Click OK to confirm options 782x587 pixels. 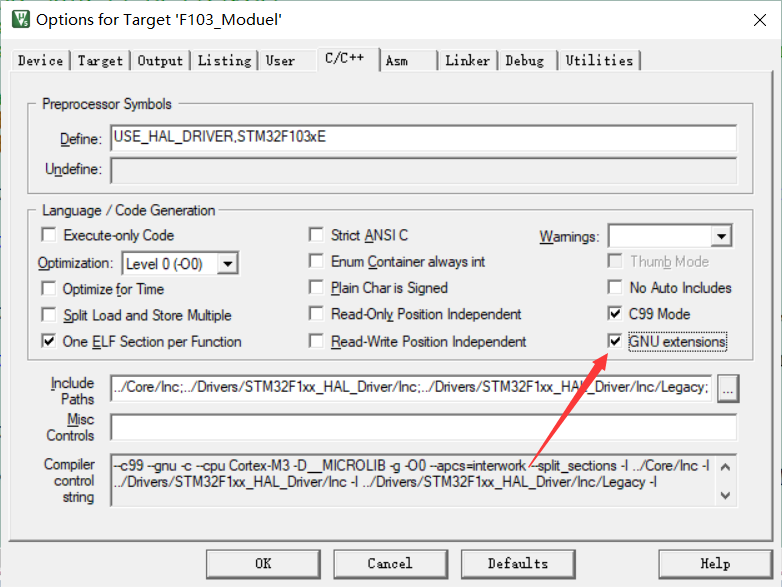(263, 564)
